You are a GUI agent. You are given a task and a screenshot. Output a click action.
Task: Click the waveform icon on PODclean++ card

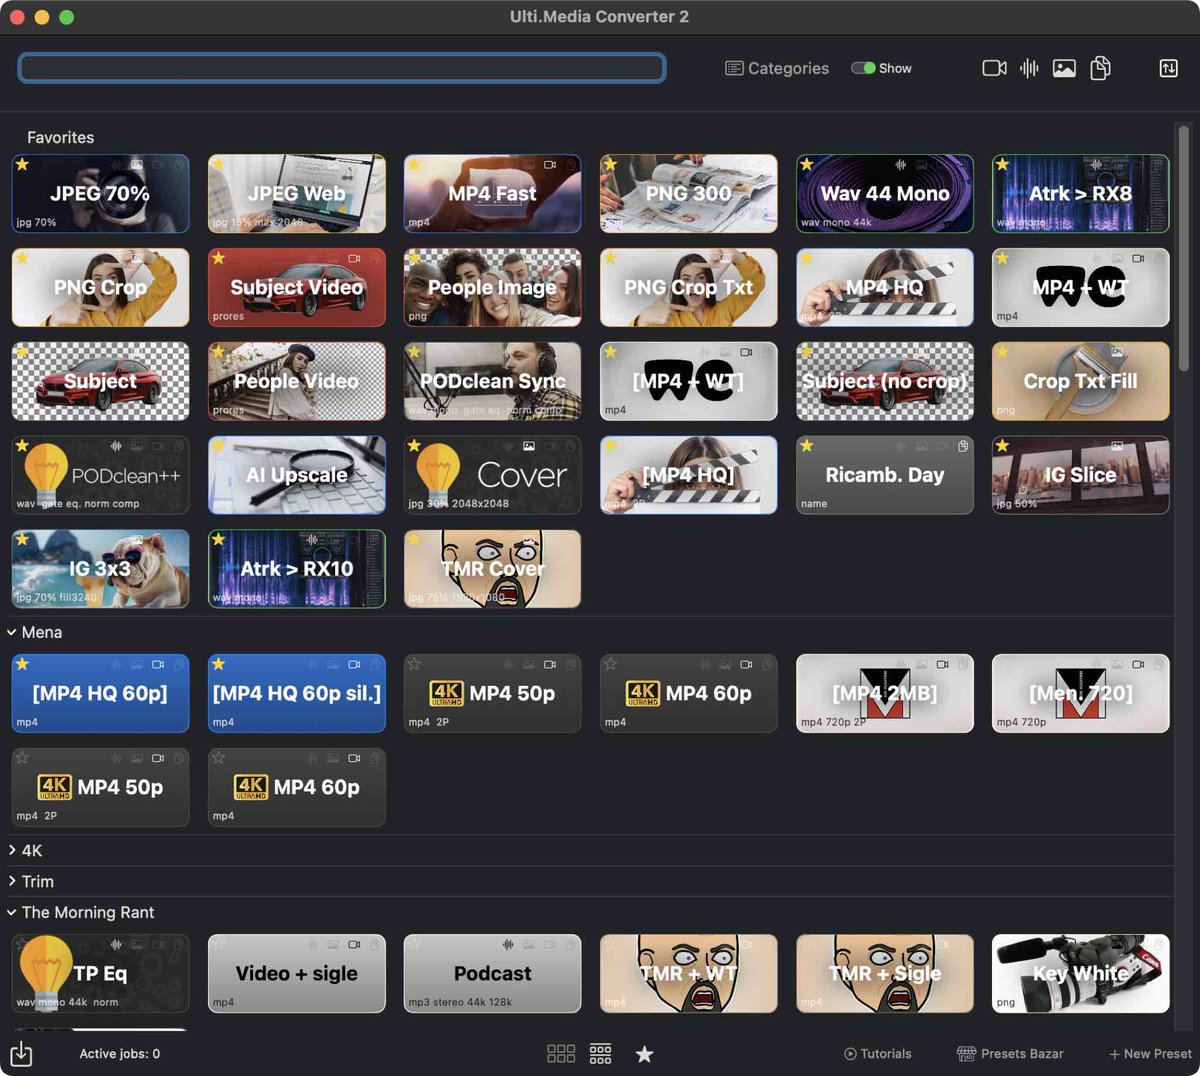click(x=116, y=446)
